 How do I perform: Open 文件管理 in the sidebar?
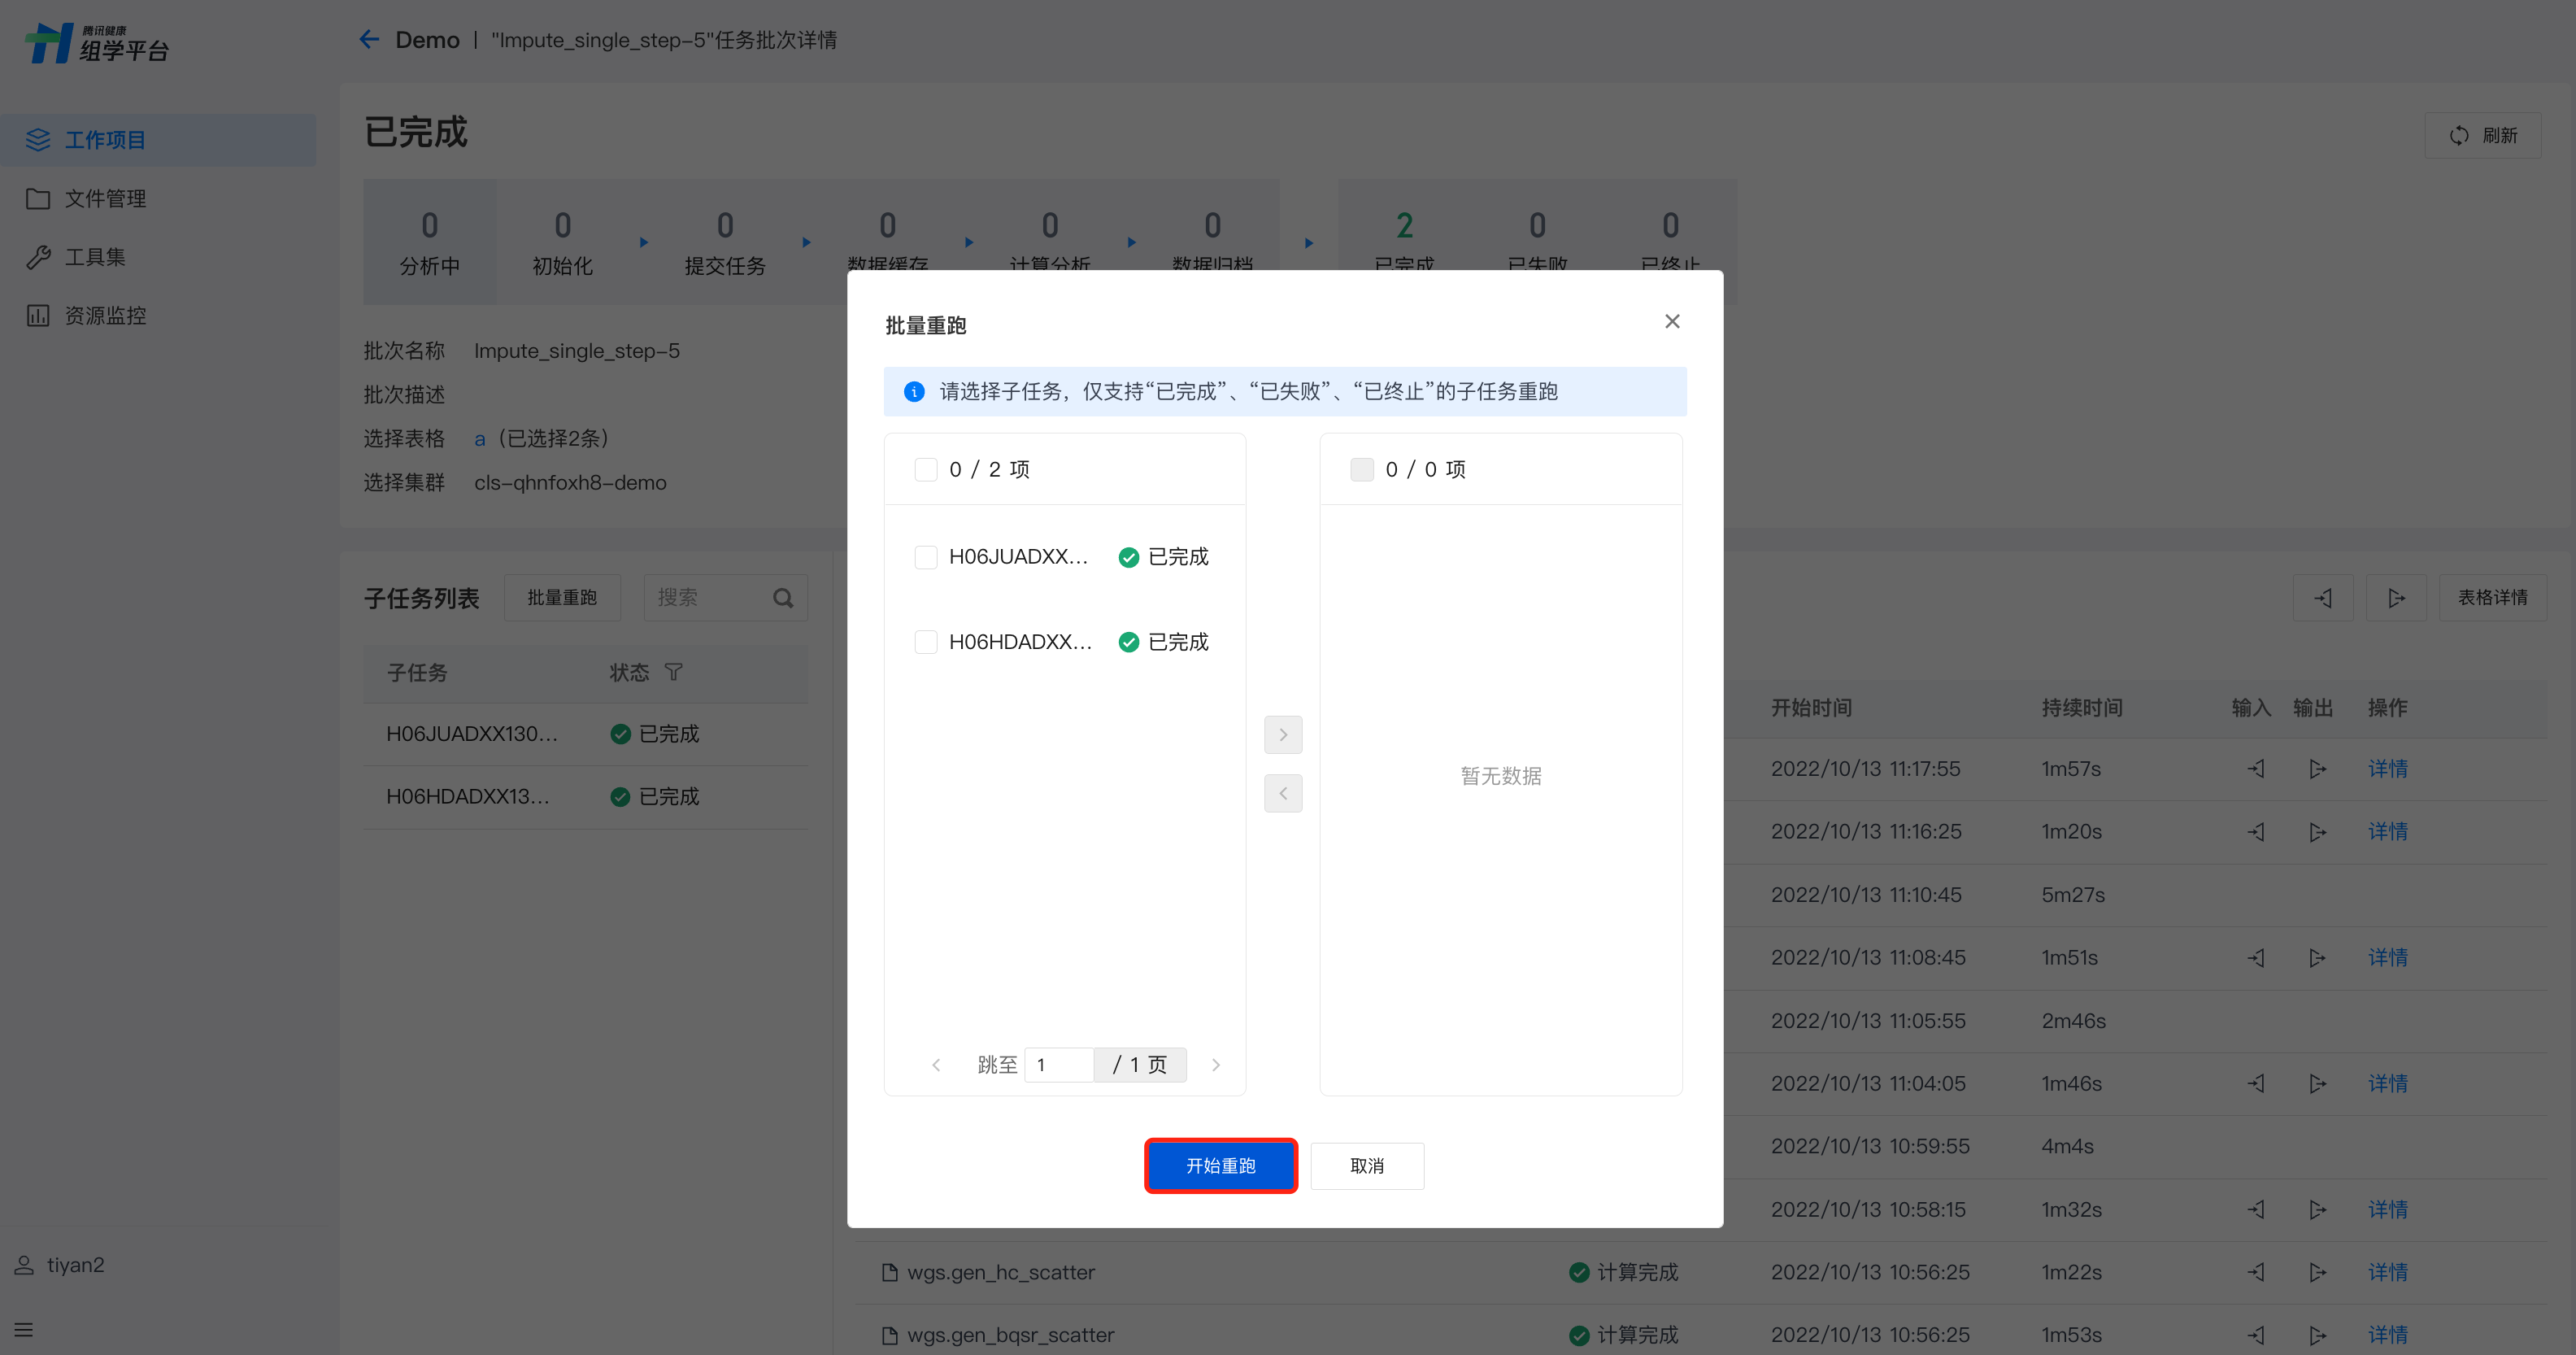105,199
